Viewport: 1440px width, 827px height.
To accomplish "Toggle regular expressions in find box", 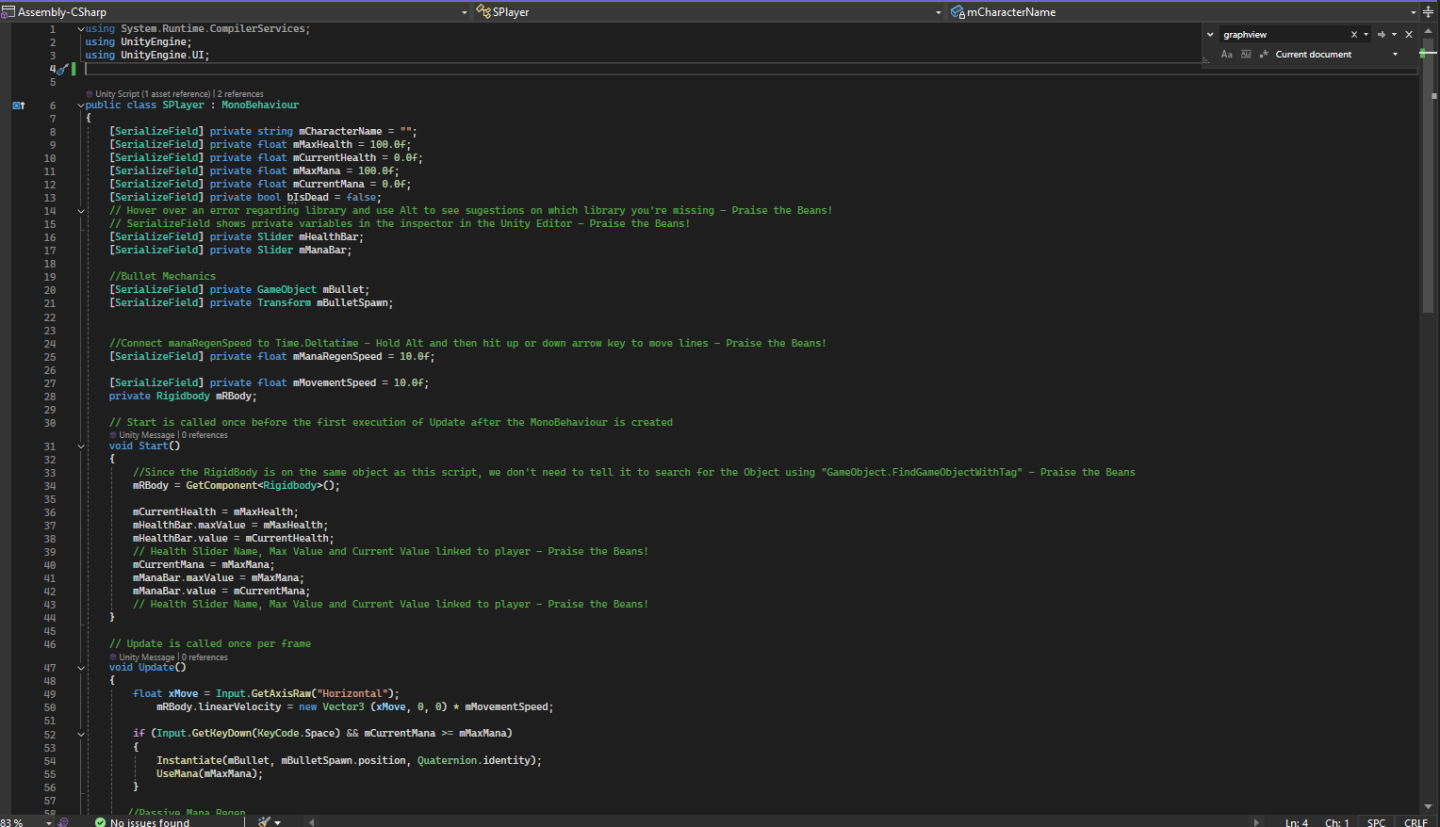I will [1264, 54].
